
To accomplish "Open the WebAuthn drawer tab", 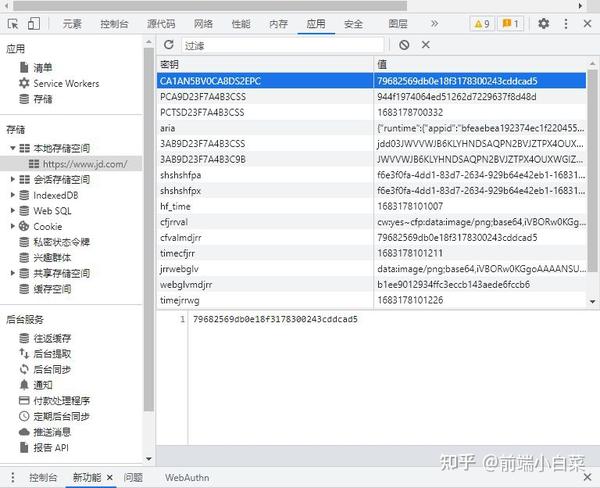I will [x=187, y=478].
